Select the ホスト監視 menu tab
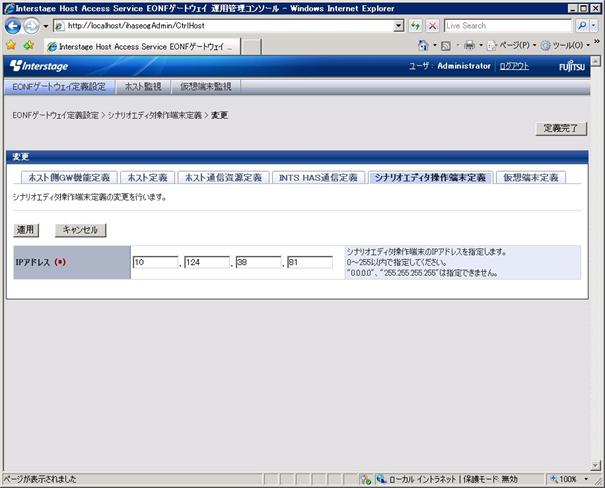Screen dimensions: 605x488 [x=143, y=87]
